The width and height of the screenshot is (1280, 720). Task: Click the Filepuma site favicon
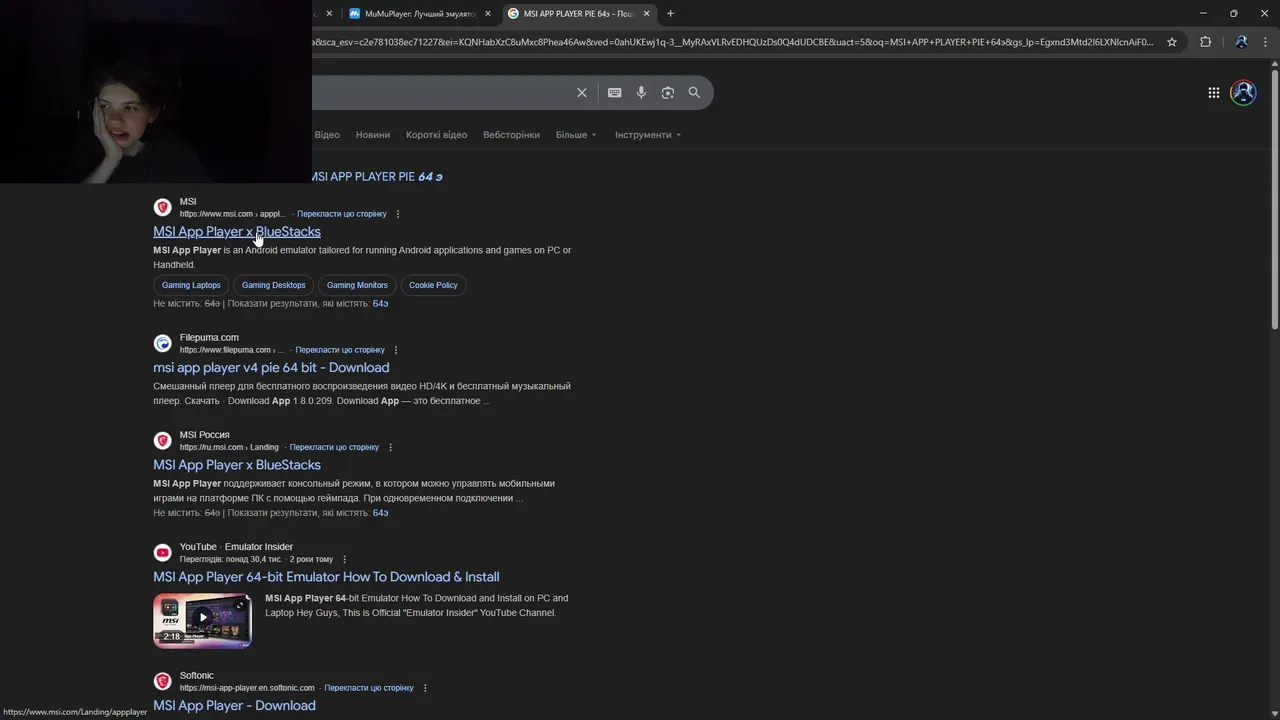(x=162, y=343)
